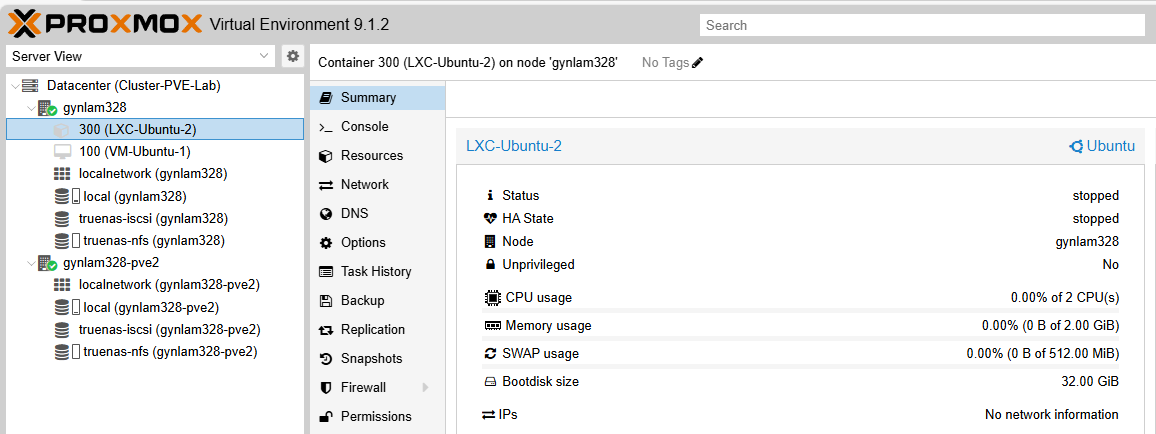This screenshot has width=1156, height=434.
Task: Select truenas-nfs (gynlam328)
Action: click(x=155, y=240)
